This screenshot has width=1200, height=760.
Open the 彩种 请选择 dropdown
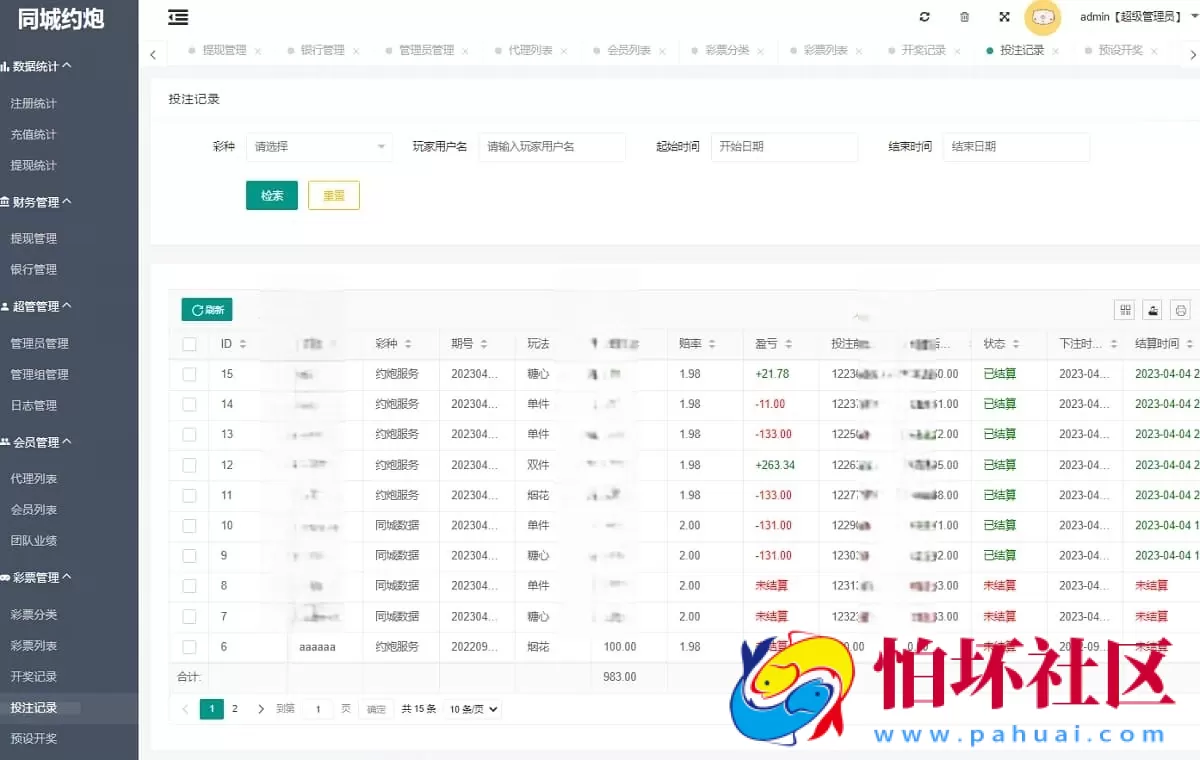pos(319,146)
